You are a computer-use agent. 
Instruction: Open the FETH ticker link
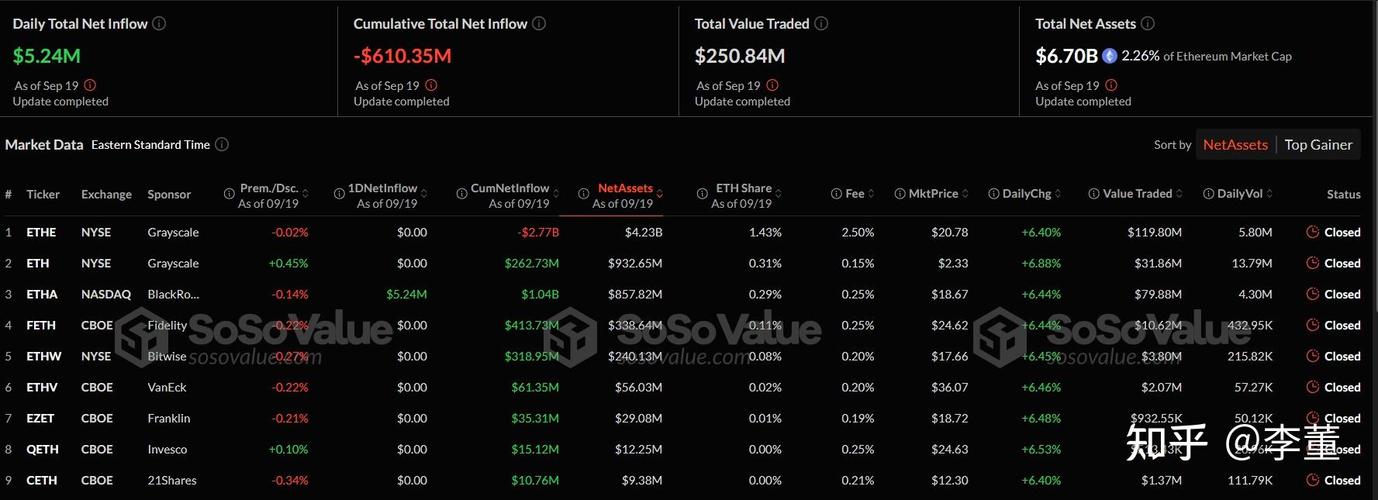click(x=42, y=325)
